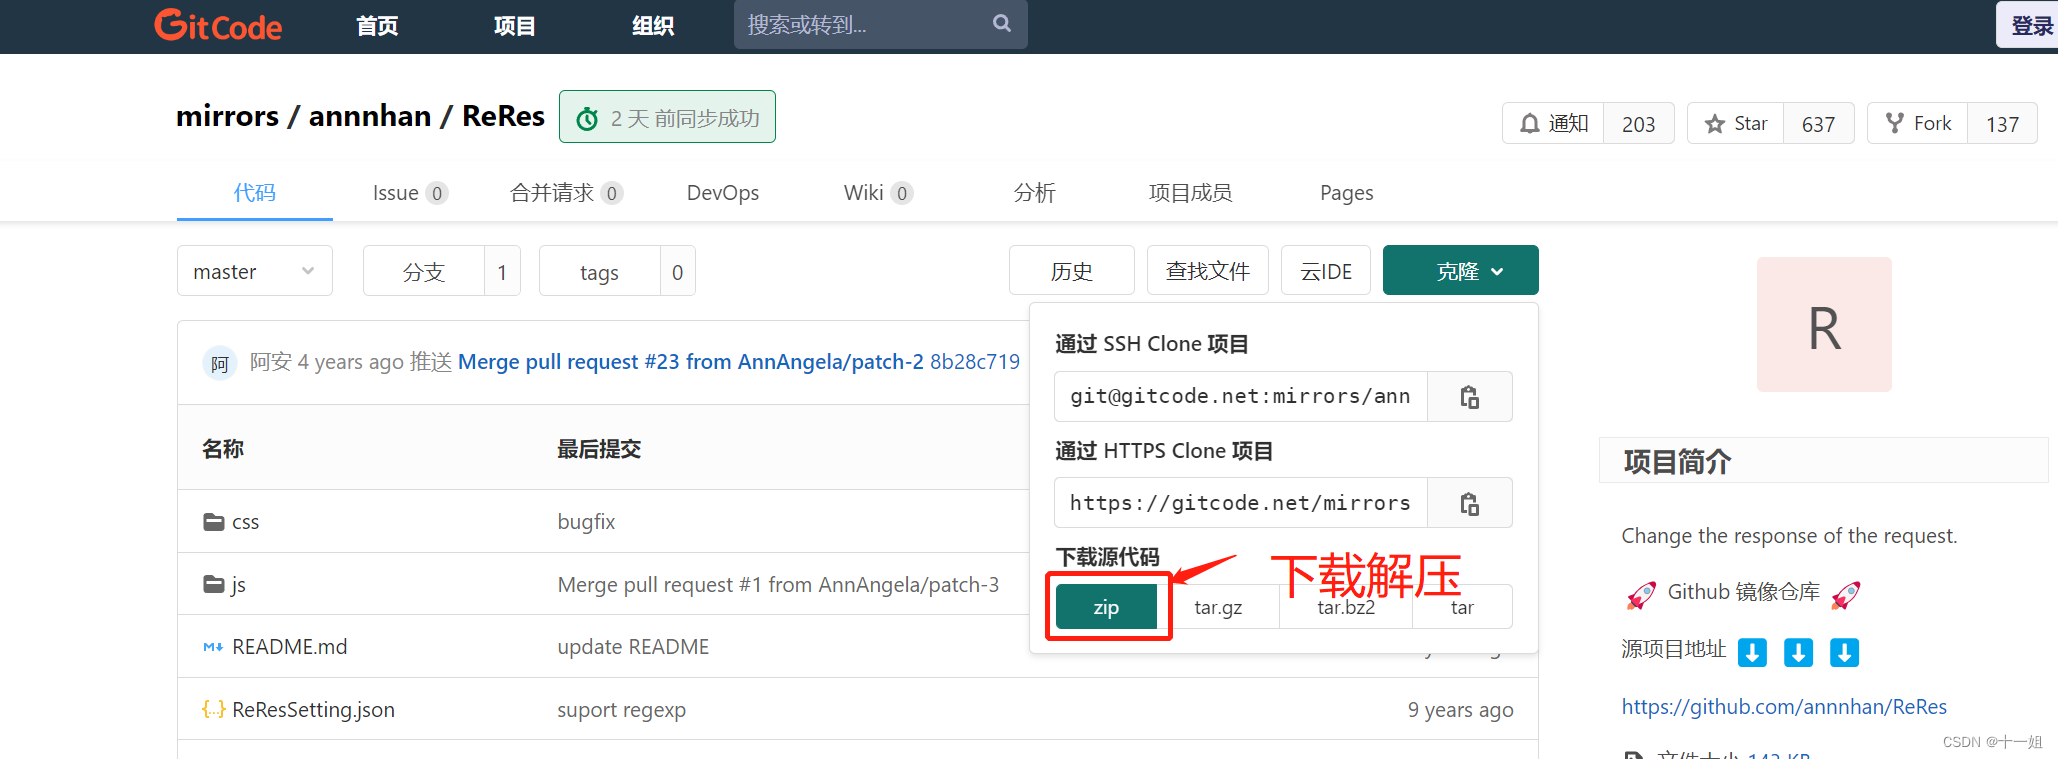This screenshot has height=759, width=2058.
Task: Open ReResSetting.json file
Action: [x=313, y=709]
